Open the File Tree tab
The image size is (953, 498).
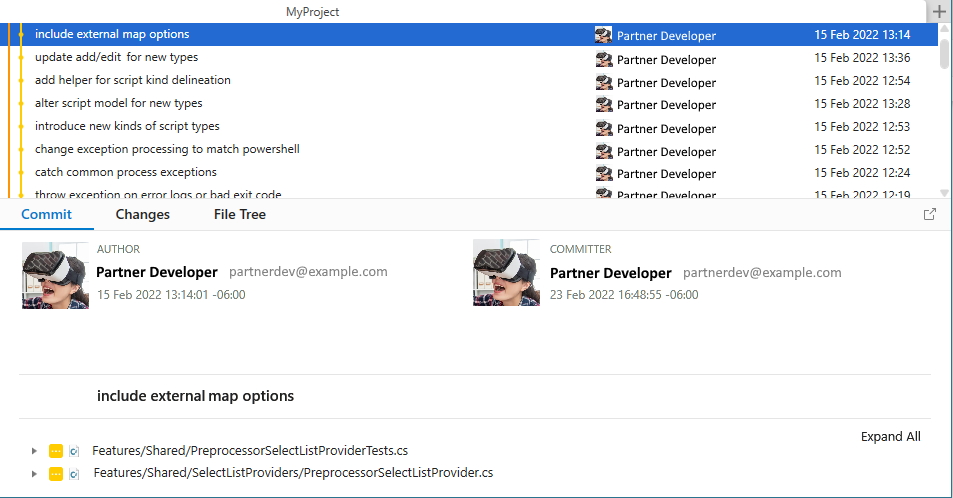point(239,215)
